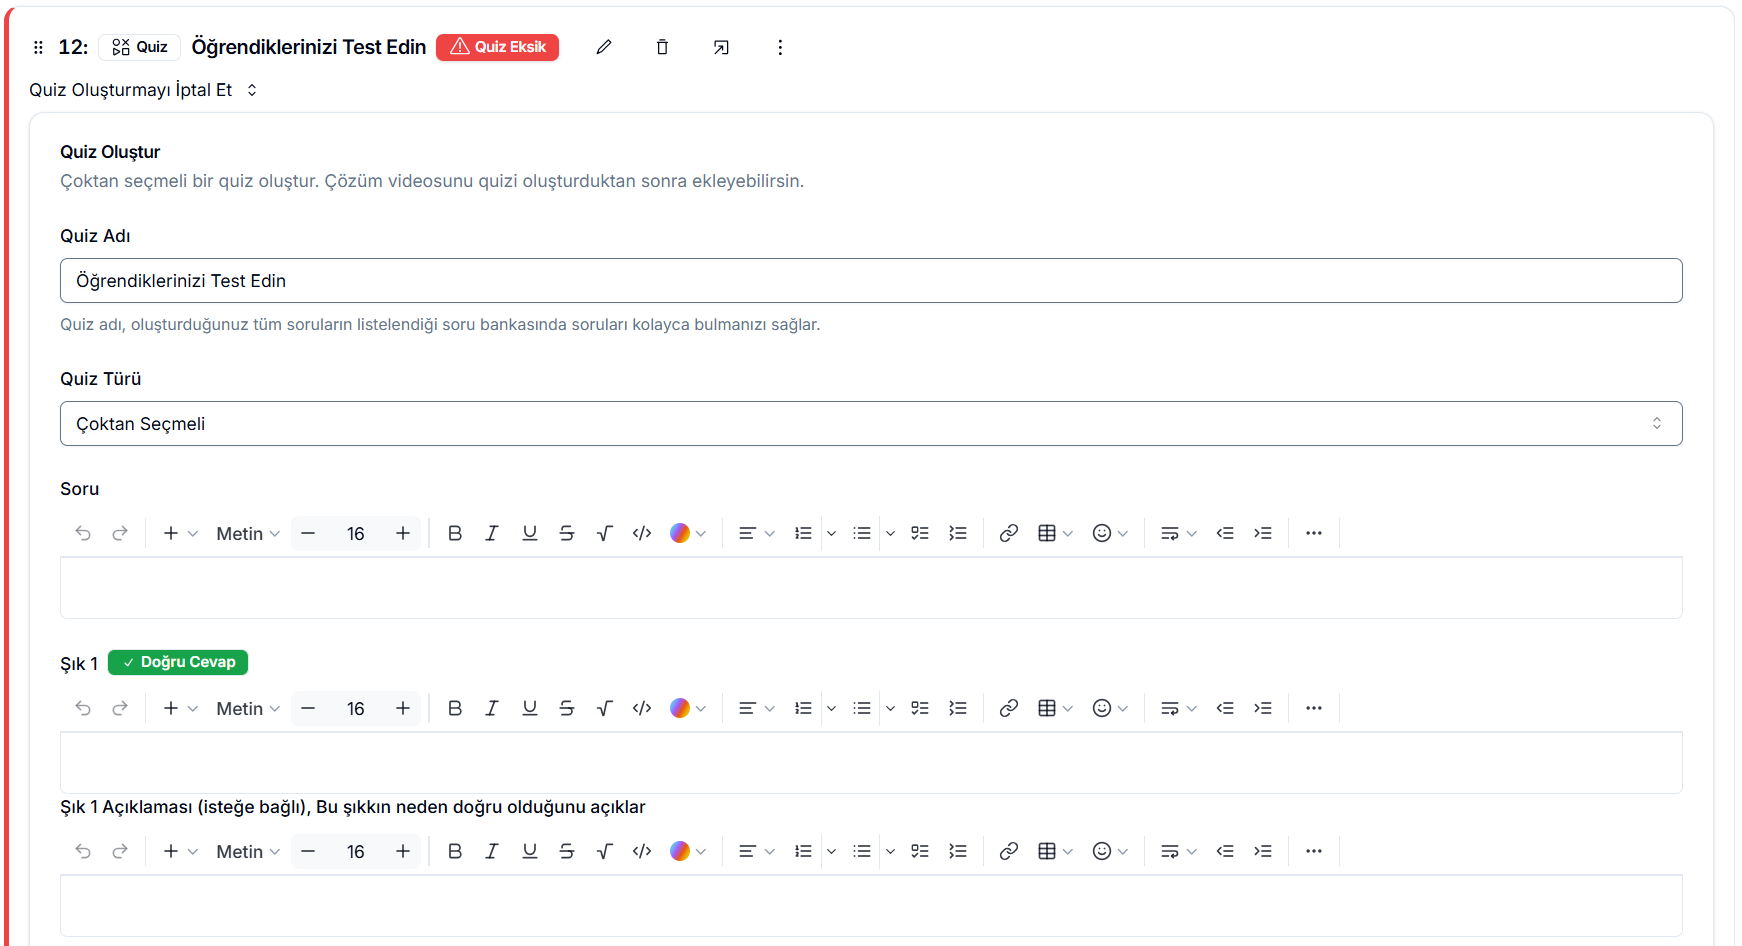
Task: Open text color picker in Soru editor
Action: point(688,533)
